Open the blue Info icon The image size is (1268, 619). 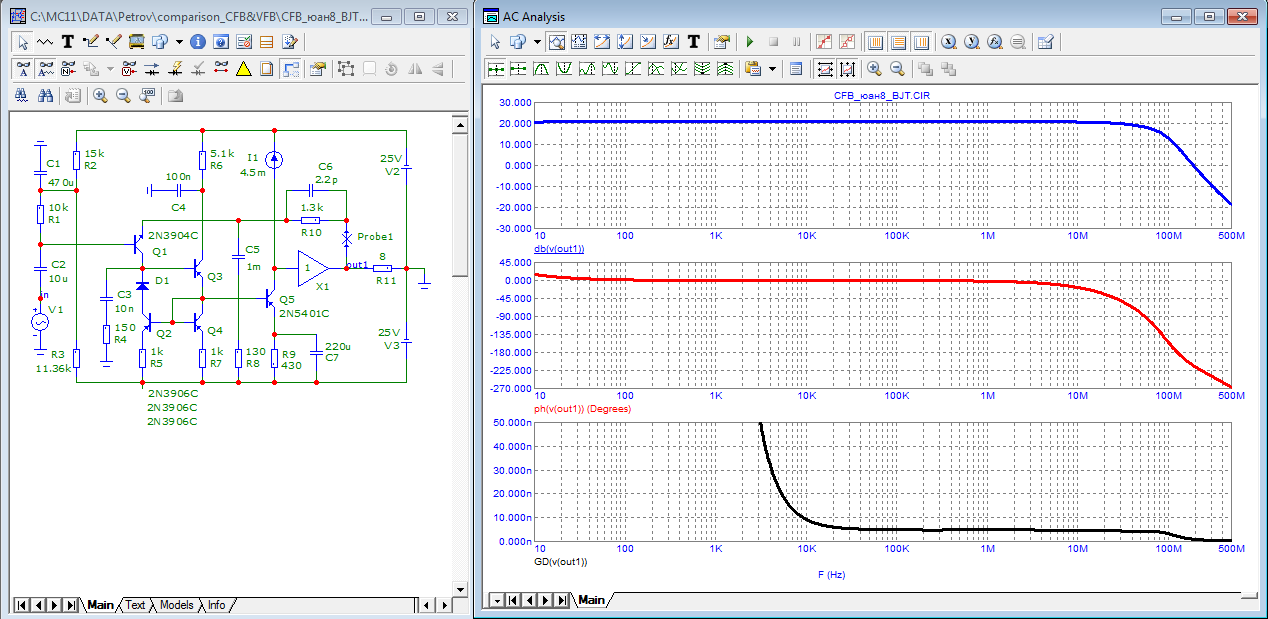click(198, 42)
